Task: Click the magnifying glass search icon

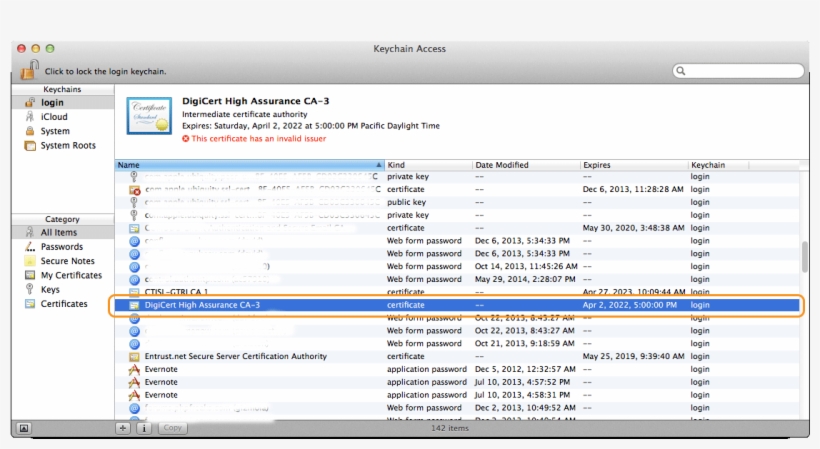Action: [680, 71]
